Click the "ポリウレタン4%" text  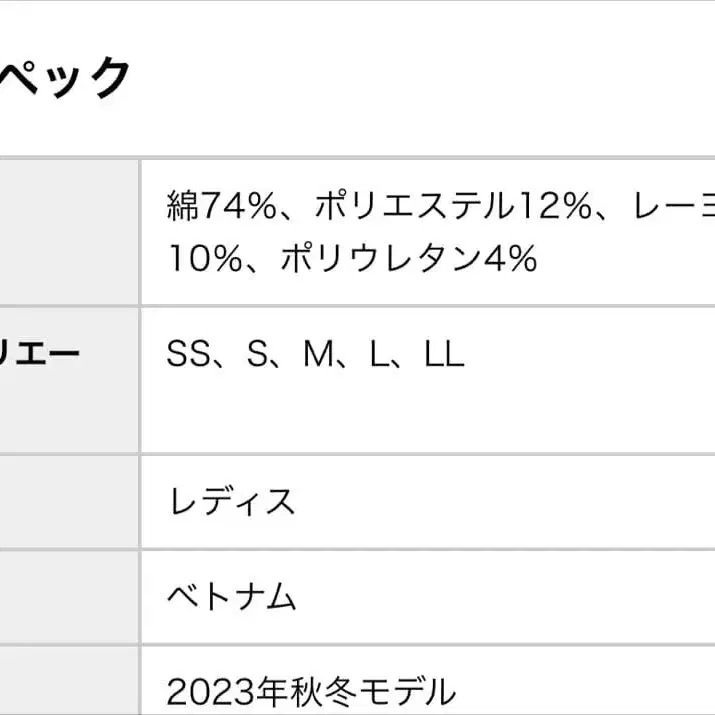click(408, 259)
